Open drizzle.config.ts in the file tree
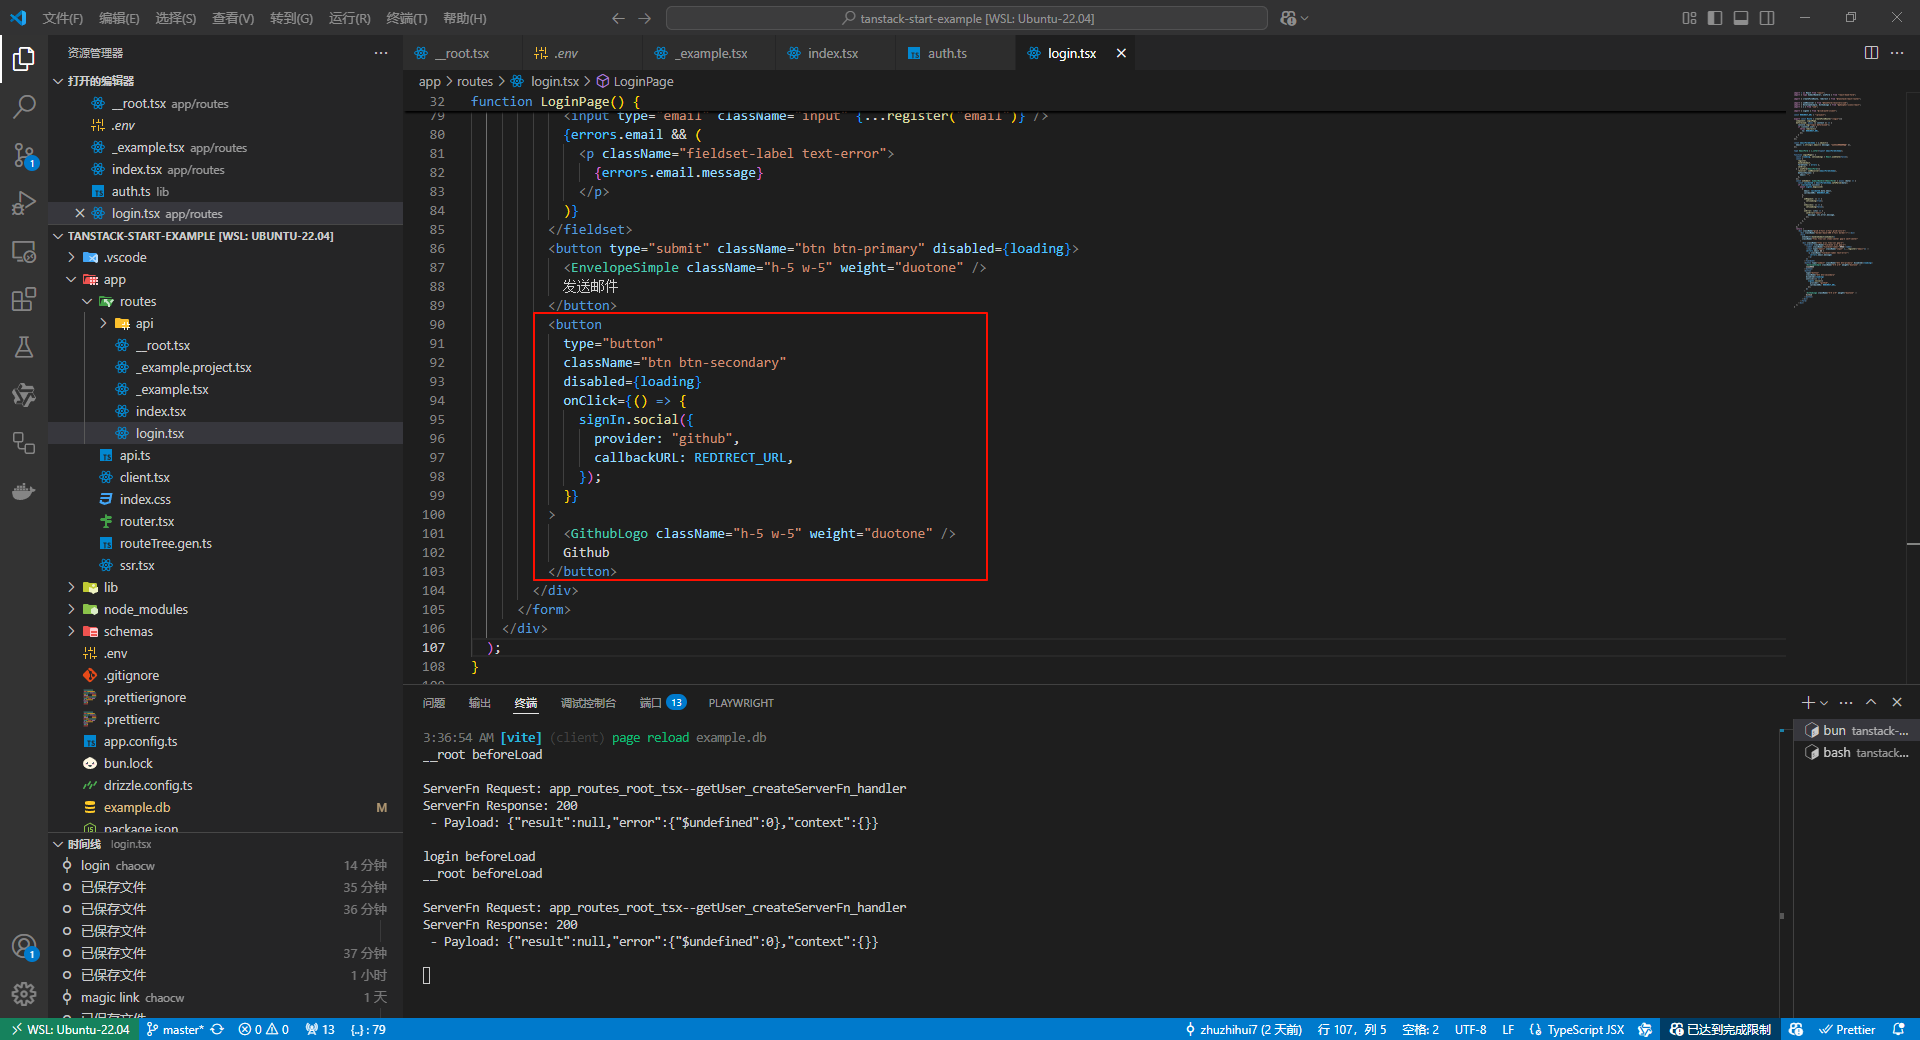This screenshot has width=1920, height=1040. [x=148, y=786]
